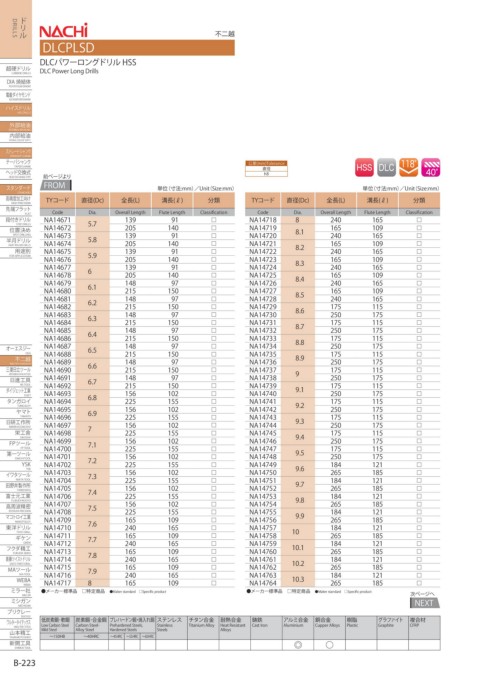This screenshot has height=677, width=480.
Task: Click code NA14705 in the table
Action: pyautogui.click(x=57, y=488)
